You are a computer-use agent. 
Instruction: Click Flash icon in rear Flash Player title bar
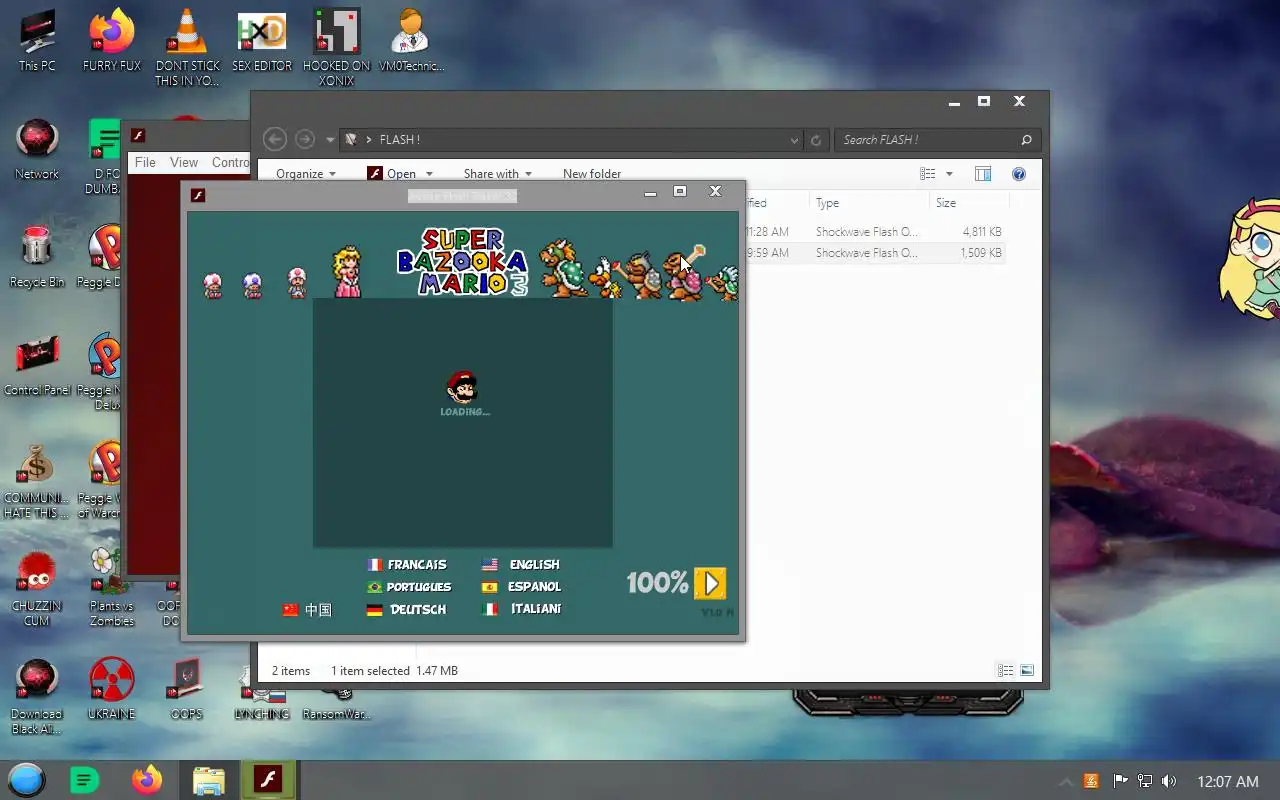pos(138,136)
